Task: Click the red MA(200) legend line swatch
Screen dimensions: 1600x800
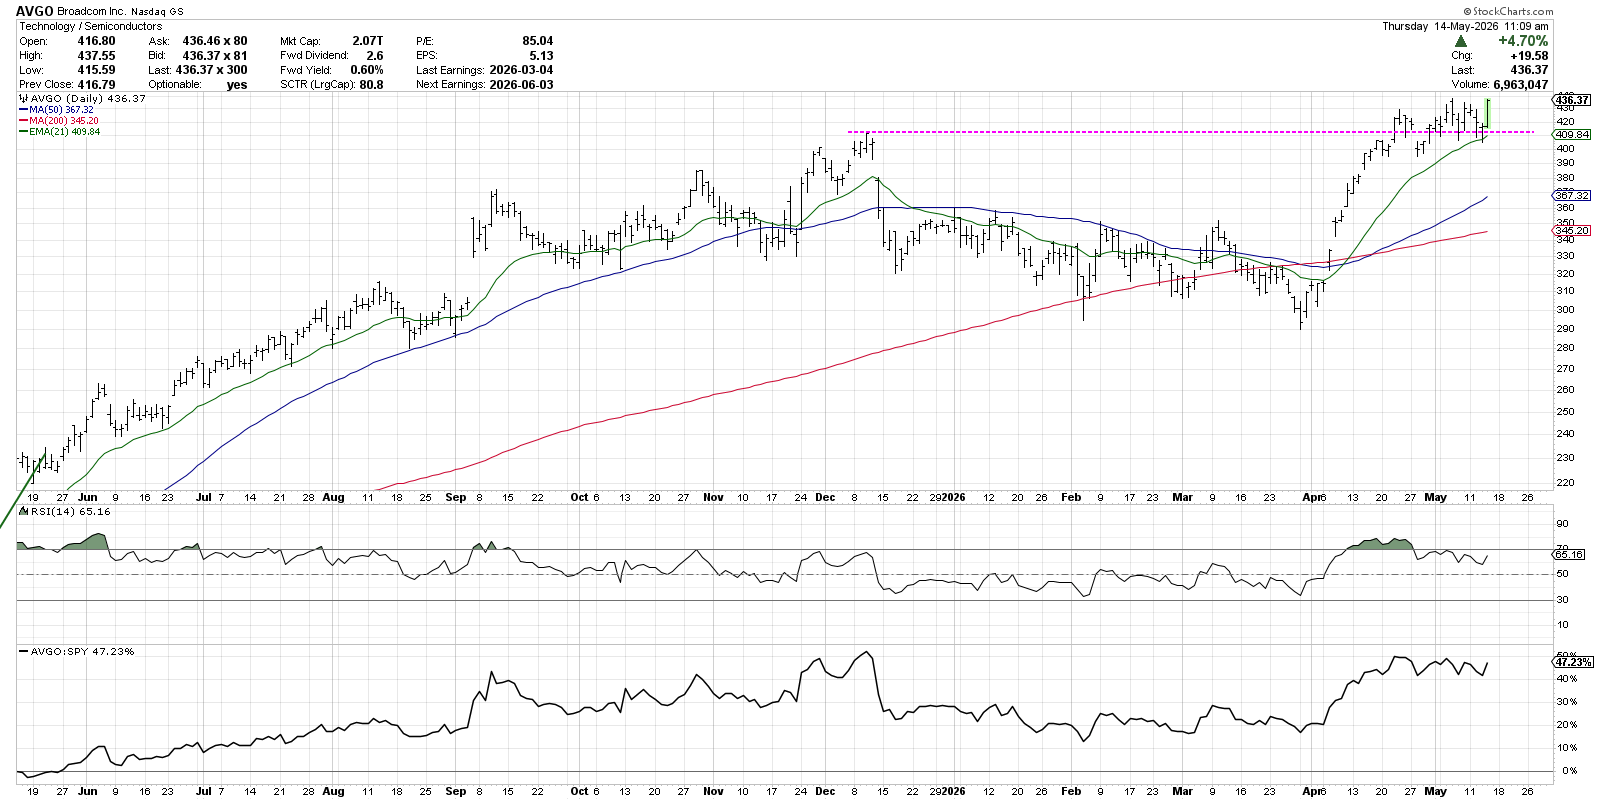Action: click(24, 120)
